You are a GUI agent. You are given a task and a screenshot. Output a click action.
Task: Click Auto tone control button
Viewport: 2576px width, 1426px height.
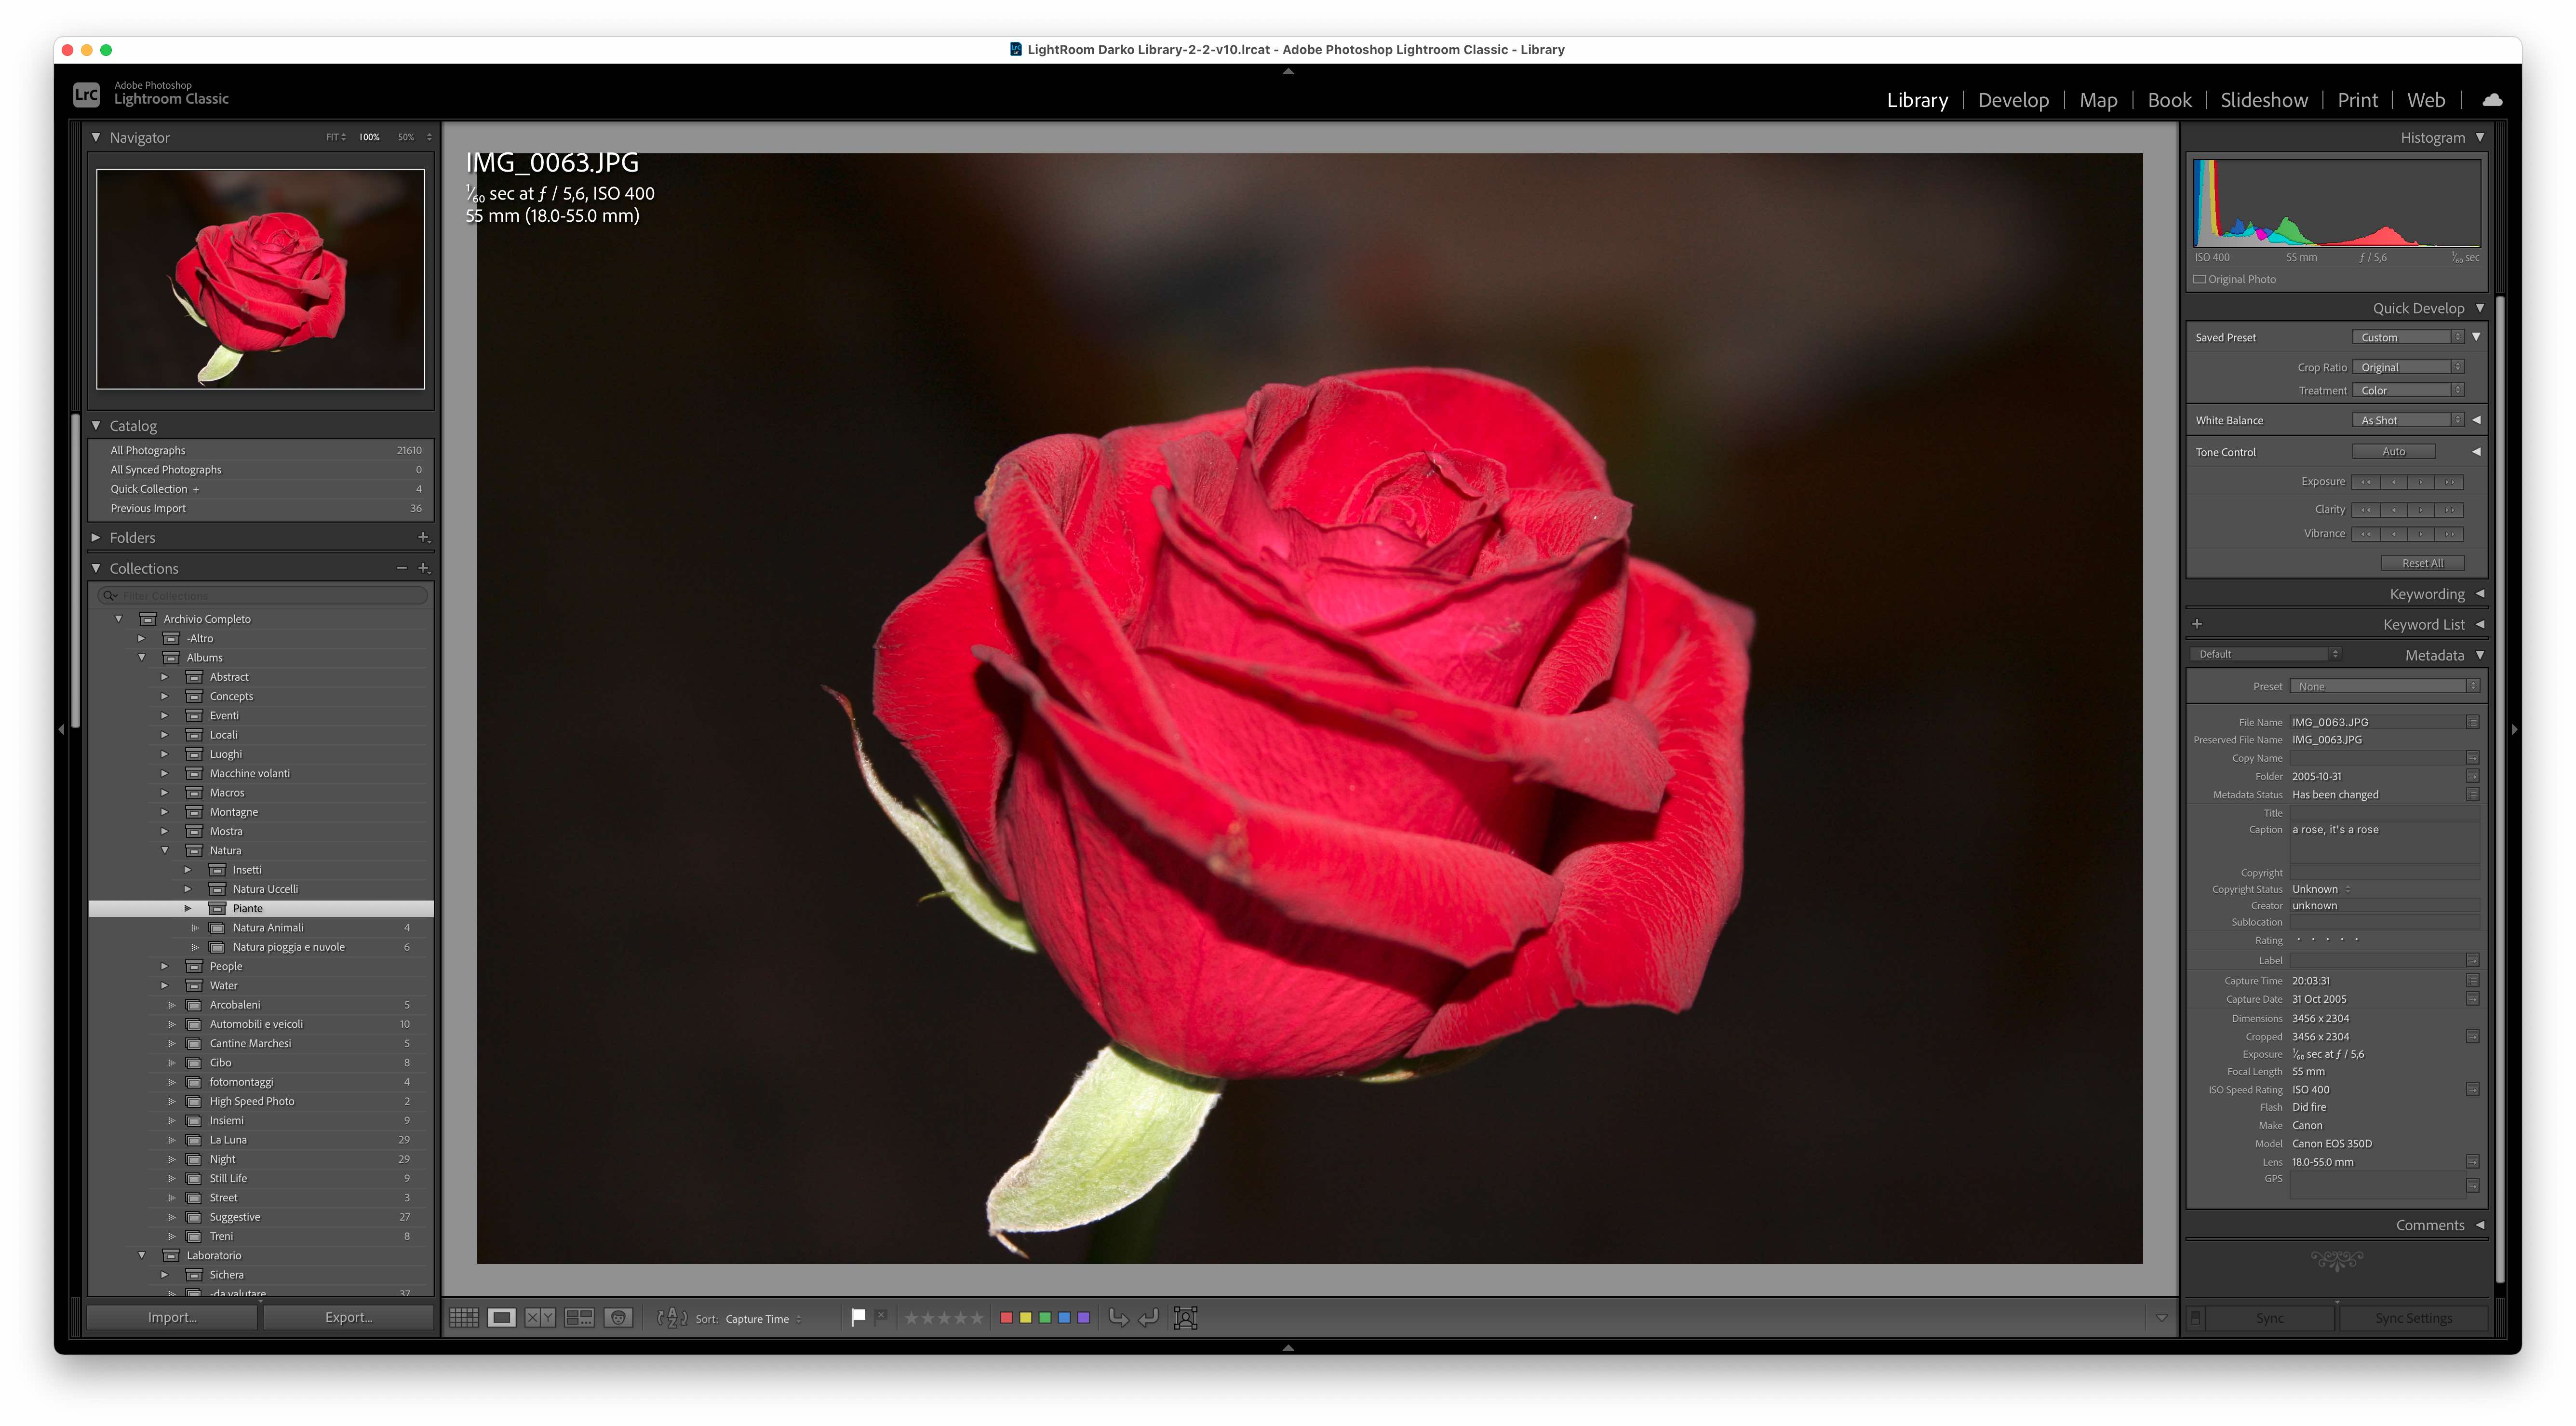[2393, 452]
